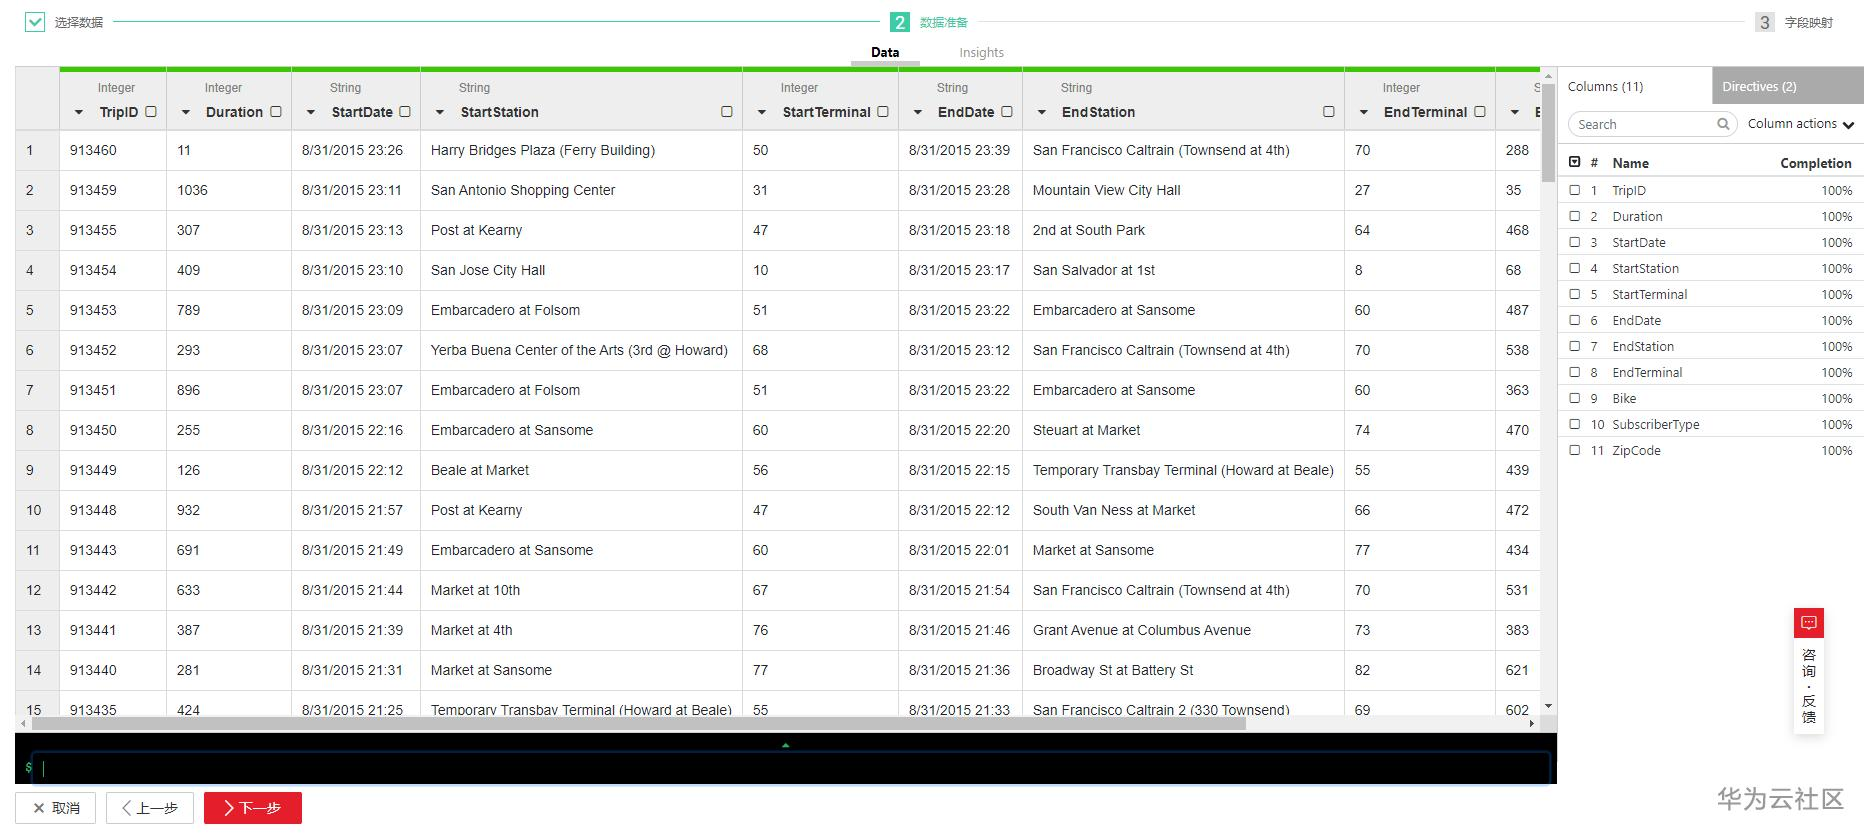Click cell 'Steuart at Market'
Screen dimensions: 1864x839
pyautogui.click(x=1086, y=430)
